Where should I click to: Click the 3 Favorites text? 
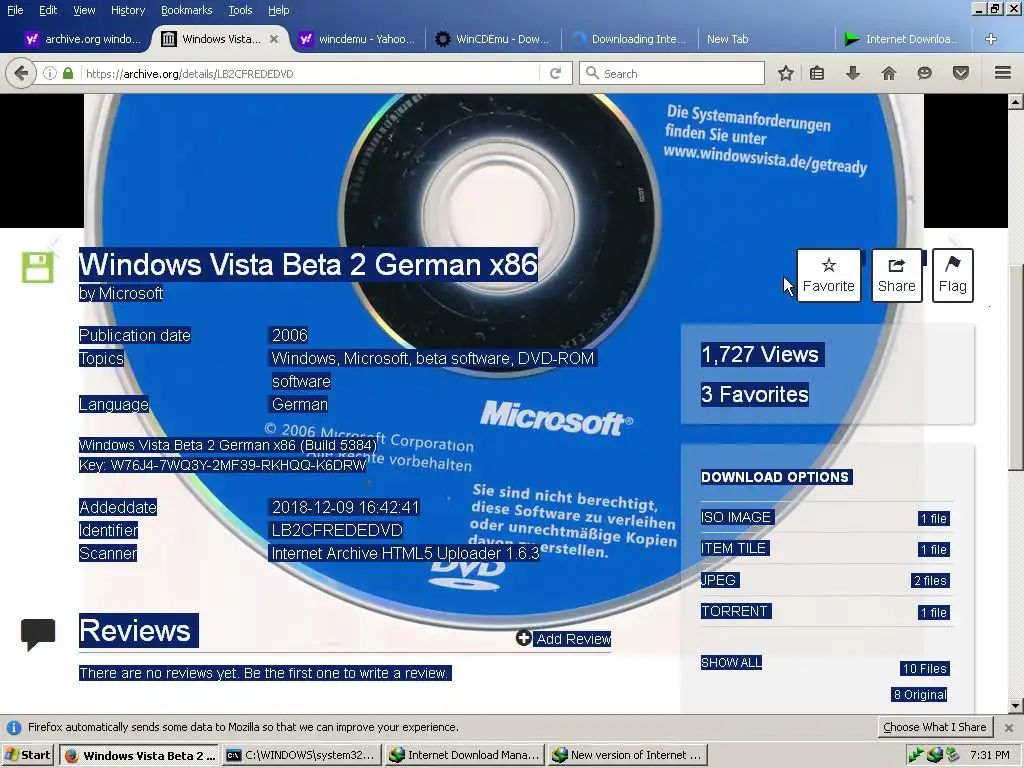point(754,394)
